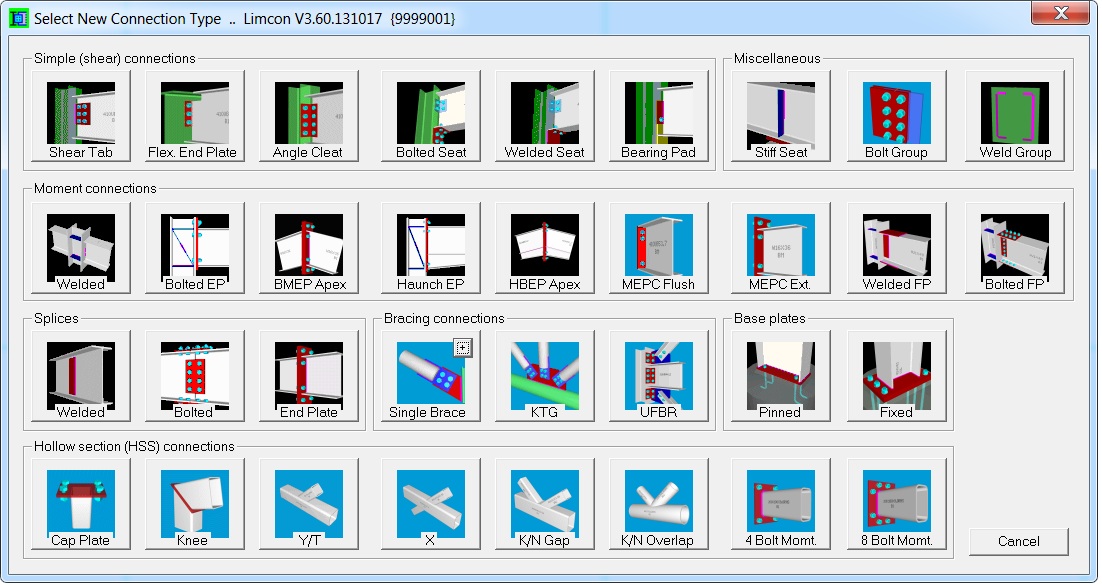Screen dimensions: 1102x585
Task: Choose the Stiff Seat option
Action: click(x=781, y=116)
